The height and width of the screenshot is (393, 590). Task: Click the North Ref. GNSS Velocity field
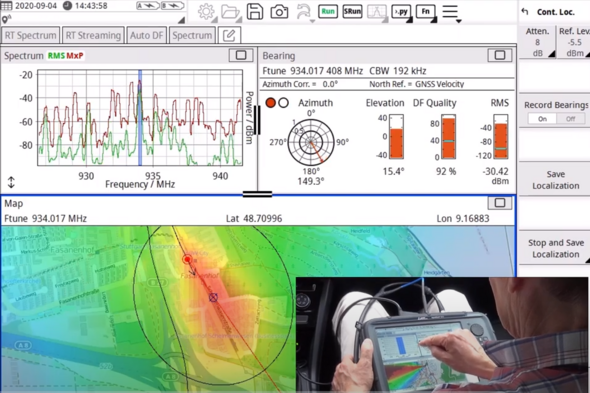click(417, 84)
